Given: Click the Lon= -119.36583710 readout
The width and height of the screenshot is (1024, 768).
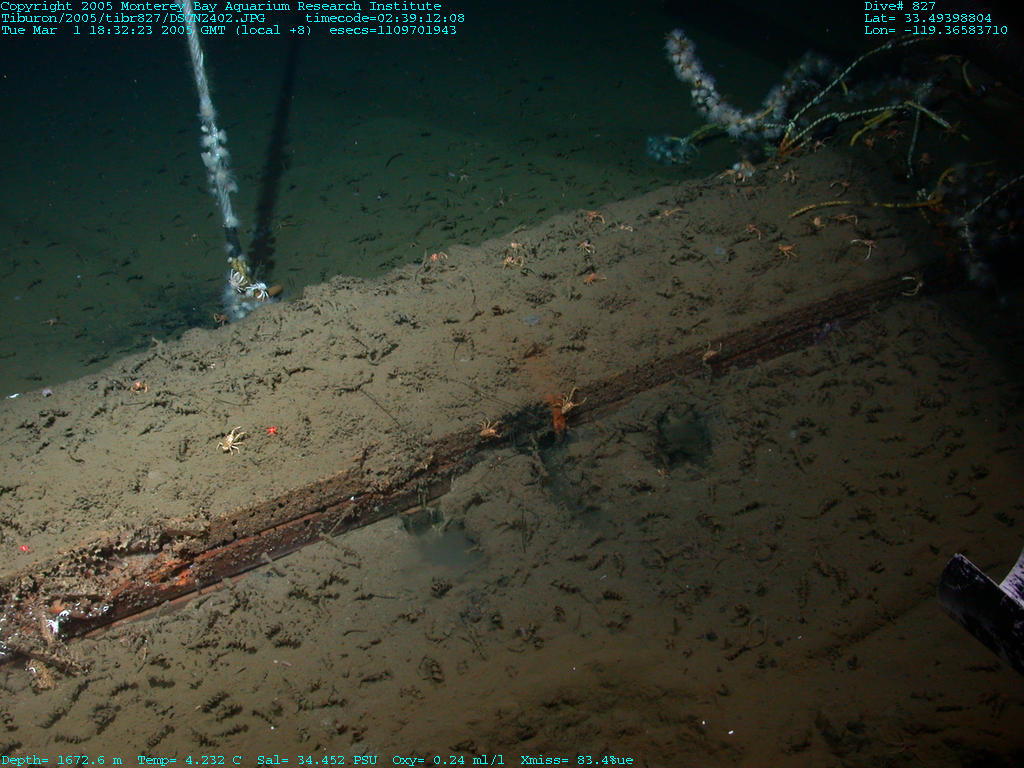Looking at the screenshot, I should [935, 30].
